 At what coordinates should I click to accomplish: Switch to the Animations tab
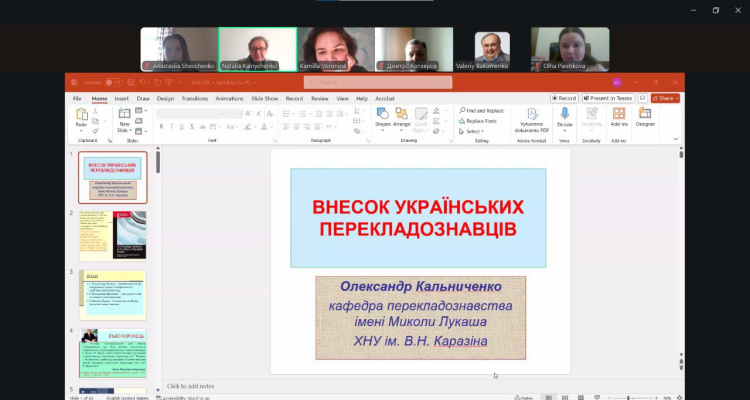click(229, 99)
